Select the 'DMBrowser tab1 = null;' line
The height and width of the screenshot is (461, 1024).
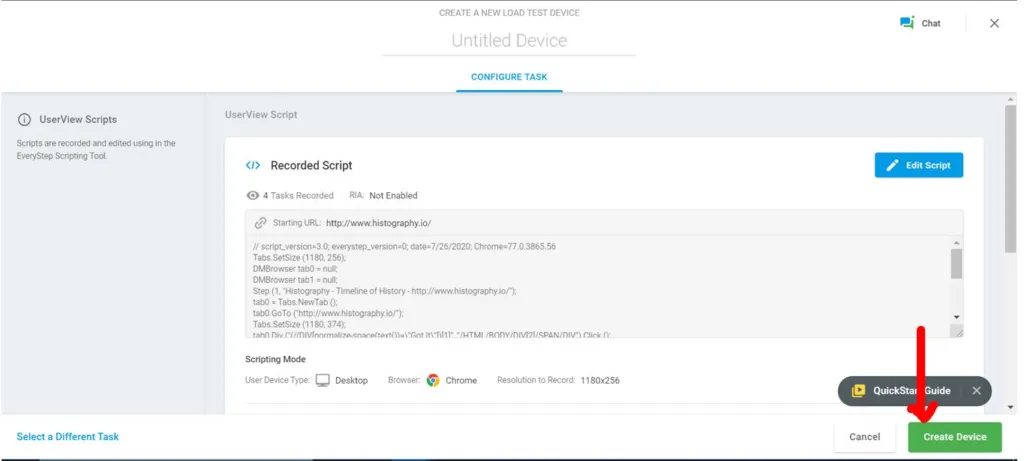[x=295, y=280]
